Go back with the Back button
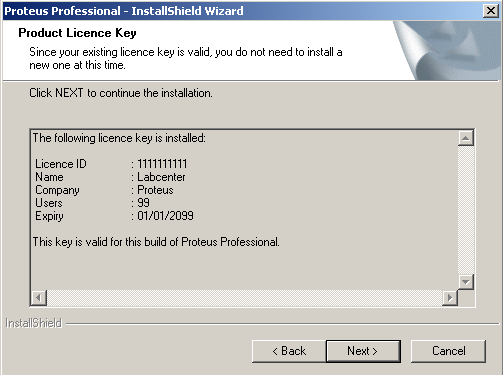The width and height of the screenshot is (503, 375). coord(289,351)
